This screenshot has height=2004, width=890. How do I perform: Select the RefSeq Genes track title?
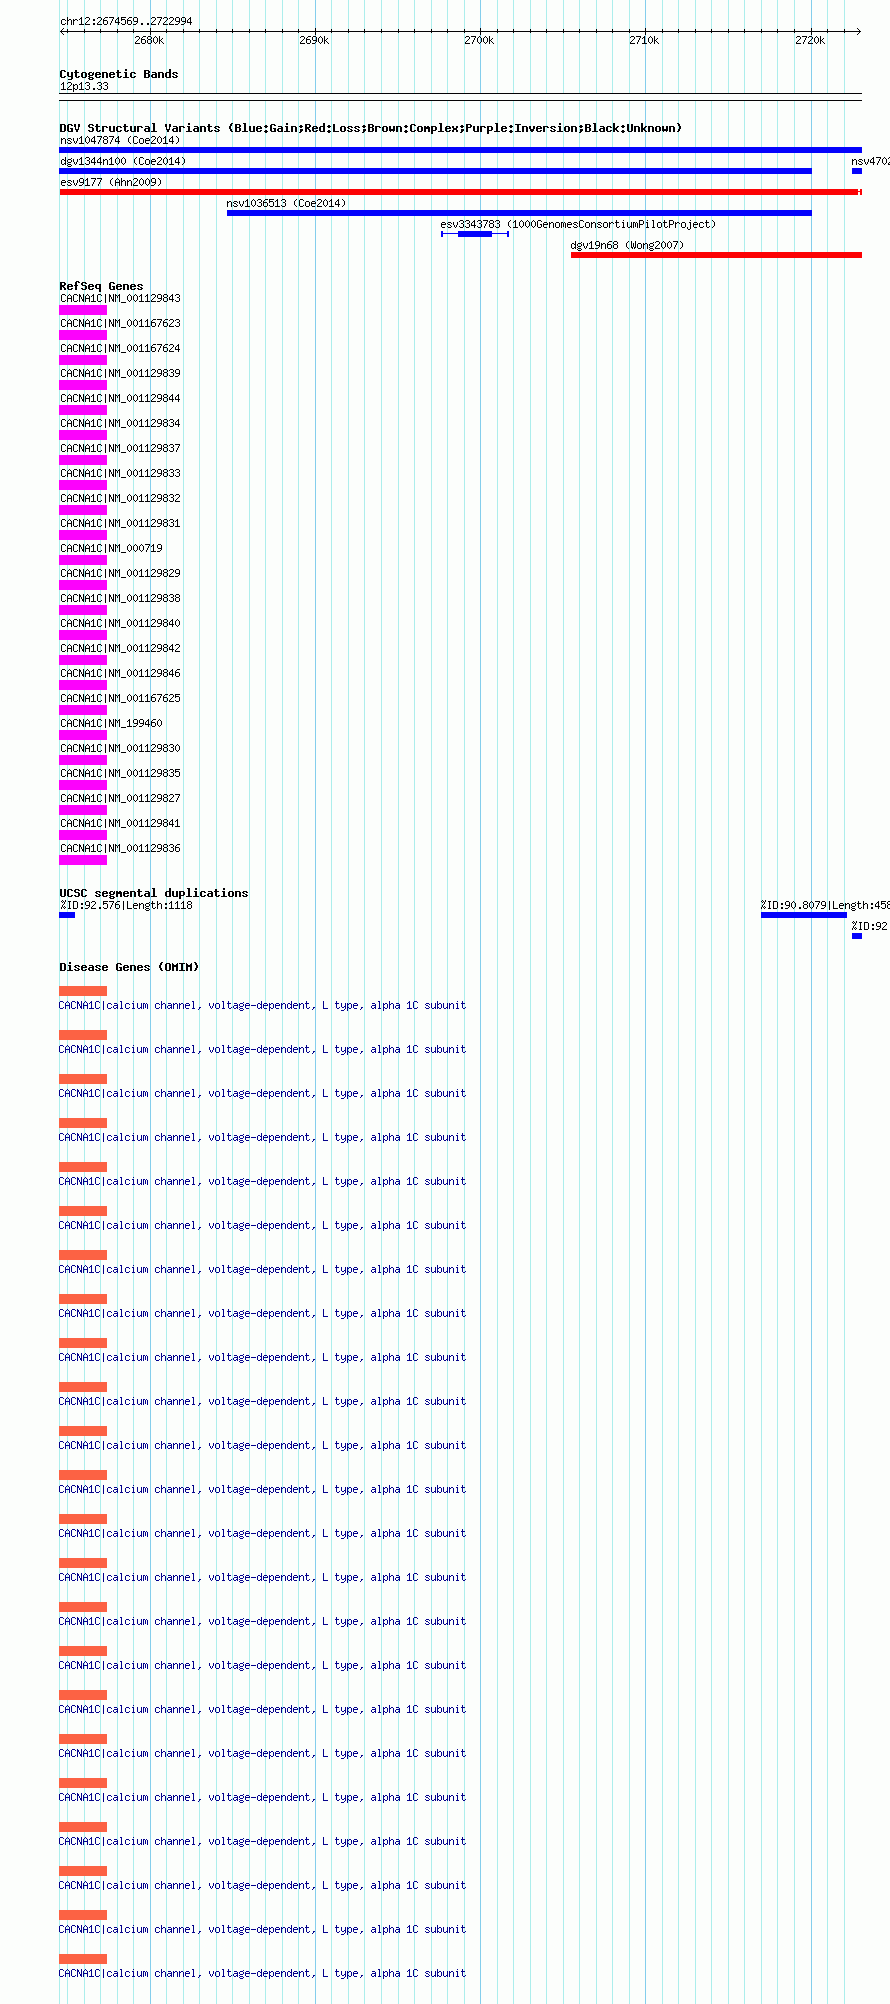(101, 286)
